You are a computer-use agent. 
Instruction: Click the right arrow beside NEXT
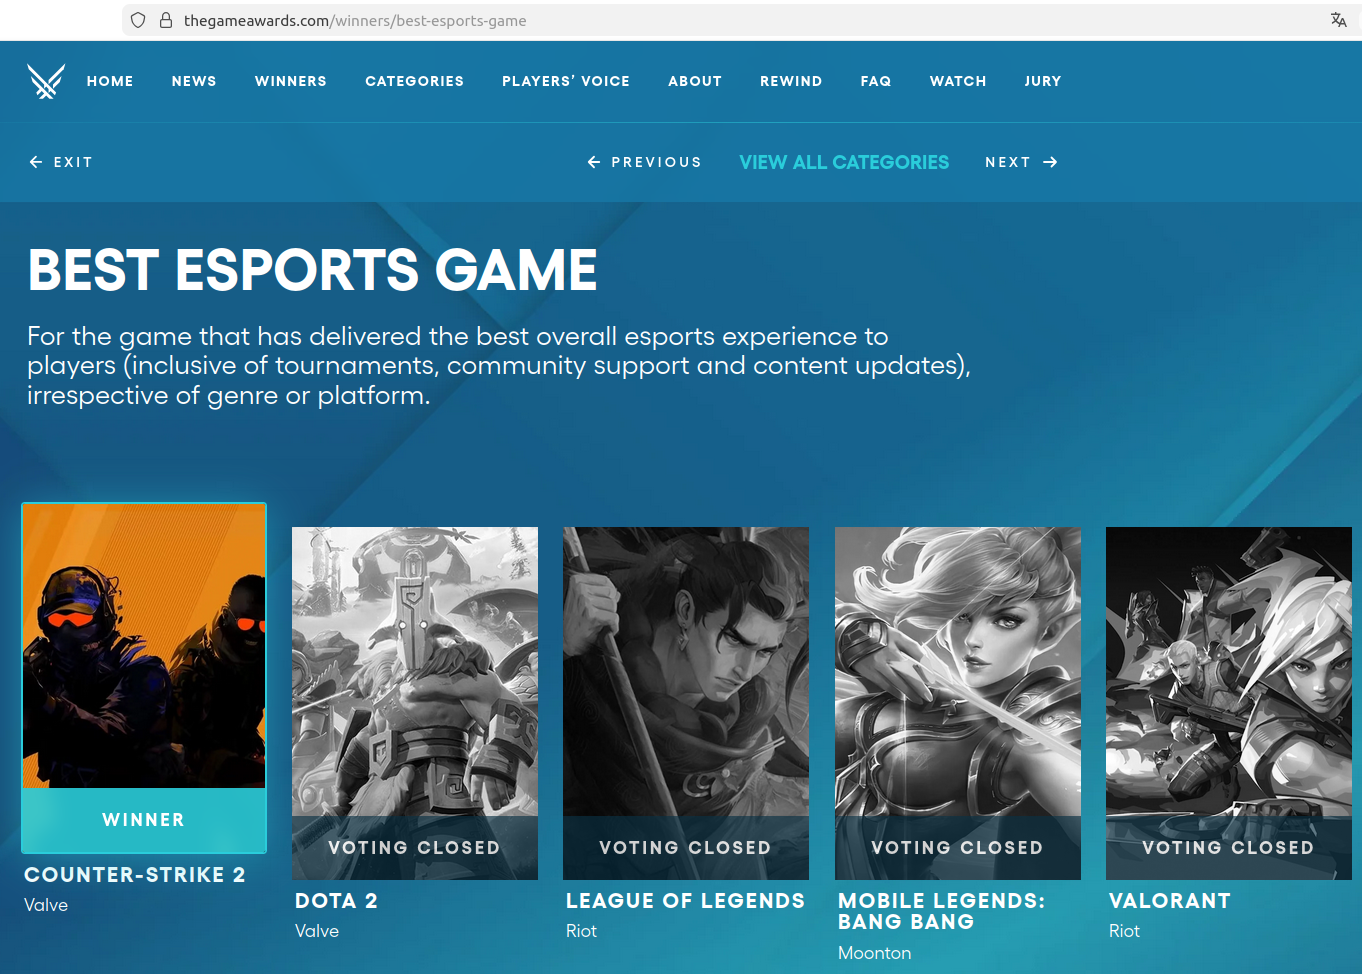(1050, 162)
